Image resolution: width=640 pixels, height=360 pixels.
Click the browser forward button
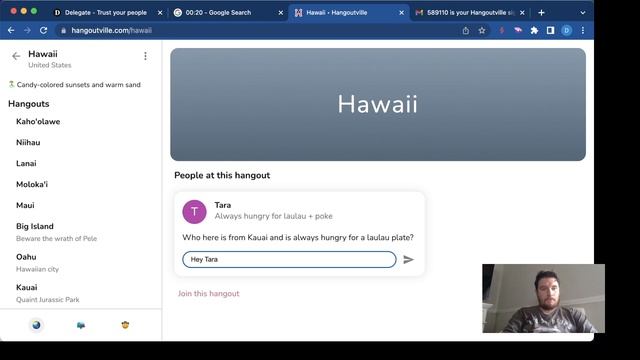coord(27,30)
